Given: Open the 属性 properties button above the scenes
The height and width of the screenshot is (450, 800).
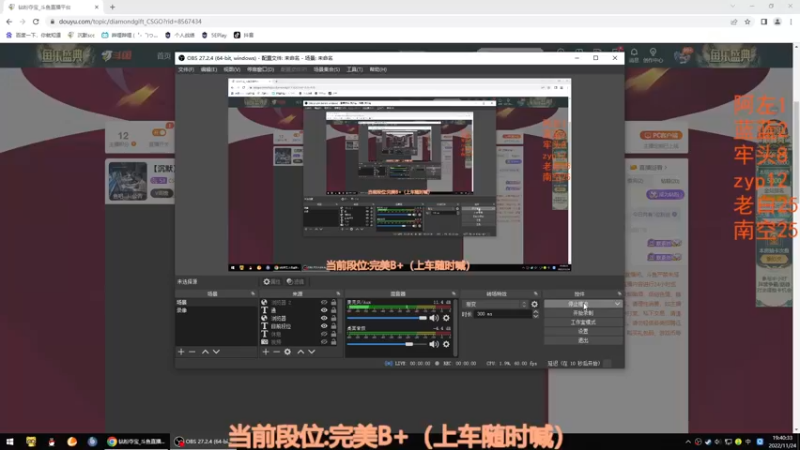Looking at the screenshot, I should (272, 282).
